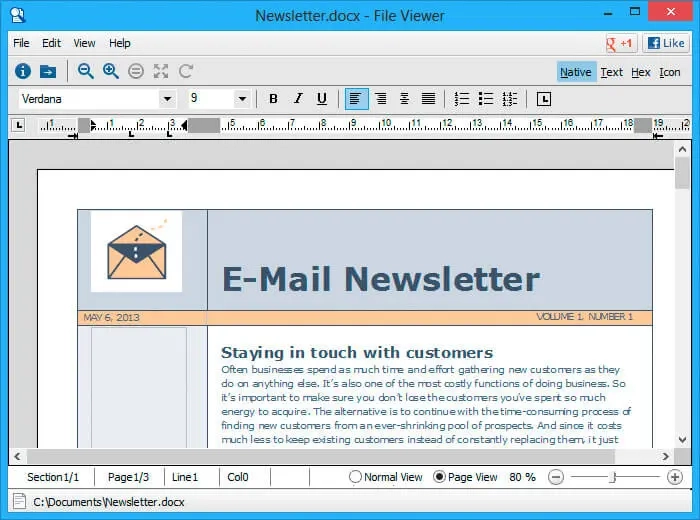This screenshot has width=700, height=520.
Task: Toggle bold formatting
Action: pos(273,99)
